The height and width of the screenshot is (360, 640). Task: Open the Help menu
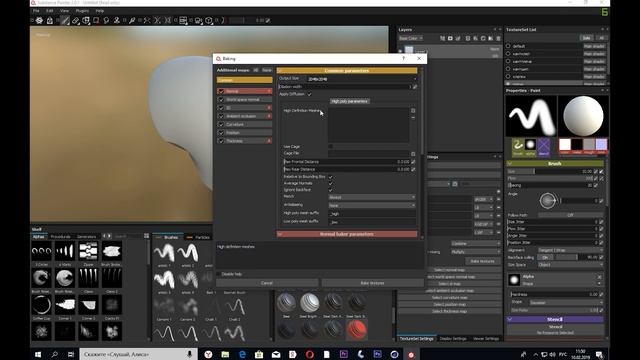tap(100, 11)
